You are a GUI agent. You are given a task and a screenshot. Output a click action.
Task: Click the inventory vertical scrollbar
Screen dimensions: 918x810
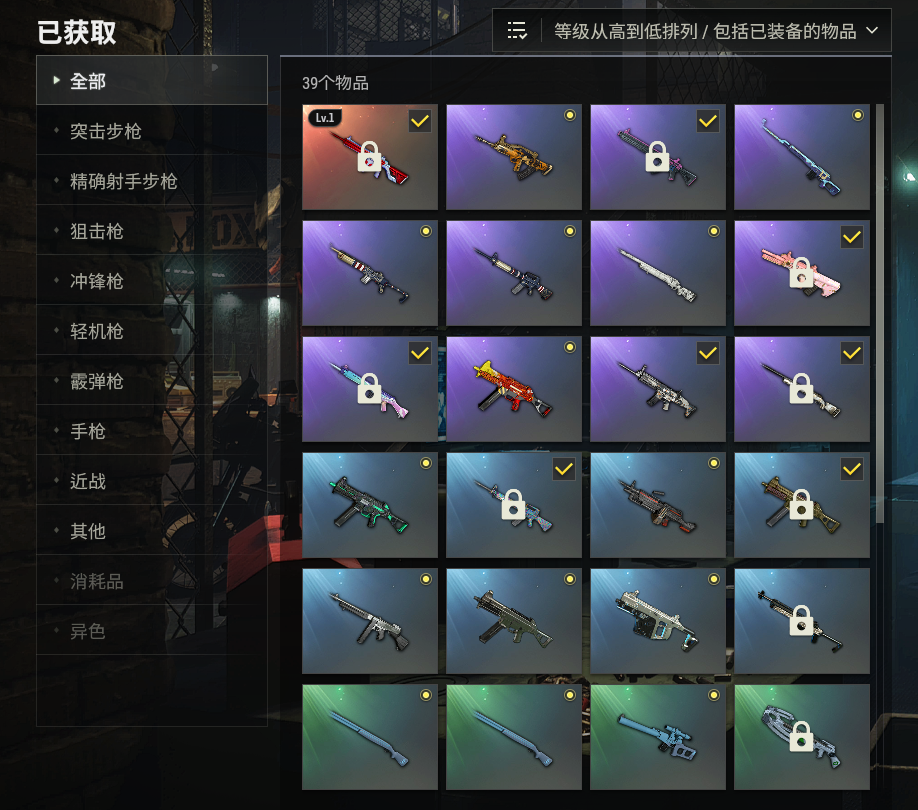click(x=879, y=314)
